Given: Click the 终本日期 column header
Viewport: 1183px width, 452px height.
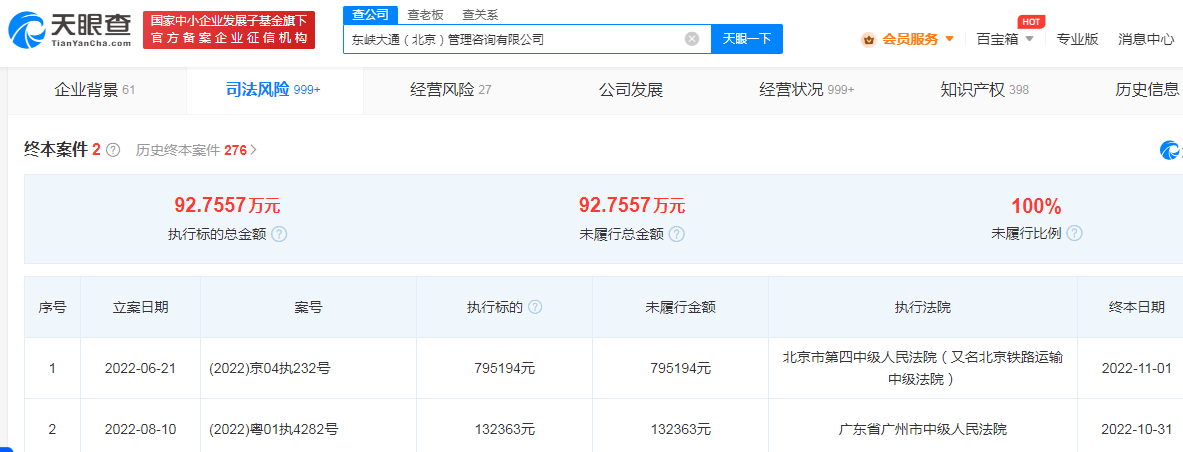Looking at the screenshot, I should (1136, 307).
